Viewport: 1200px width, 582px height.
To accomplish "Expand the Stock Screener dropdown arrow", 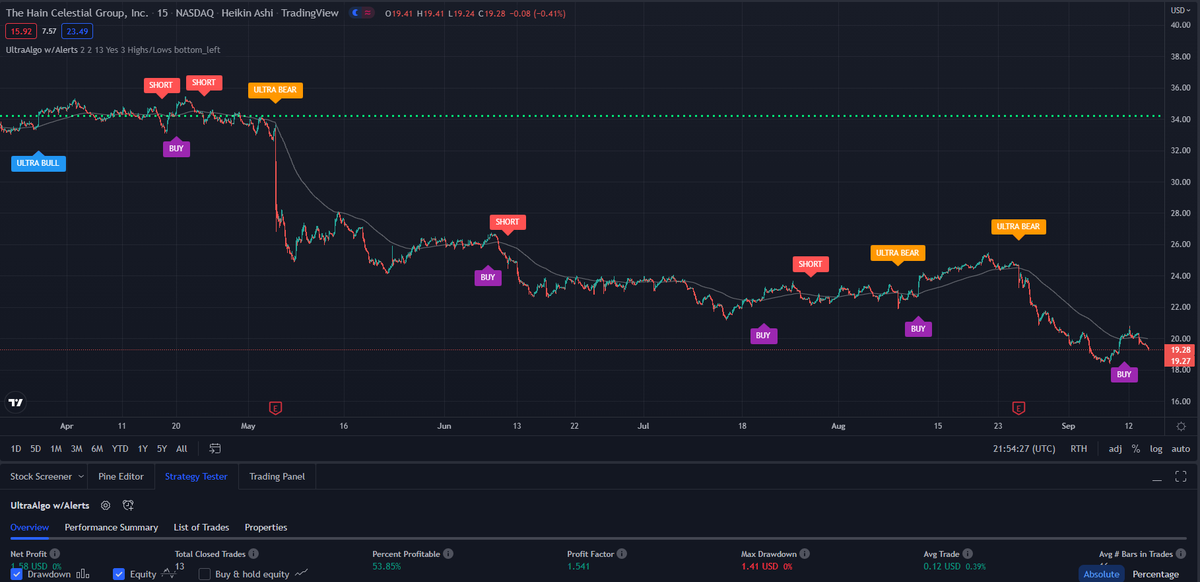I will click(81, 477).
